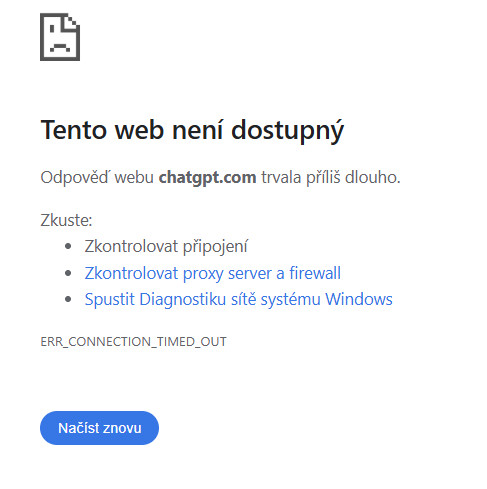Click the words trvala příliš dlouho
The width and height of the screenshot is (487, 489).
331,177
